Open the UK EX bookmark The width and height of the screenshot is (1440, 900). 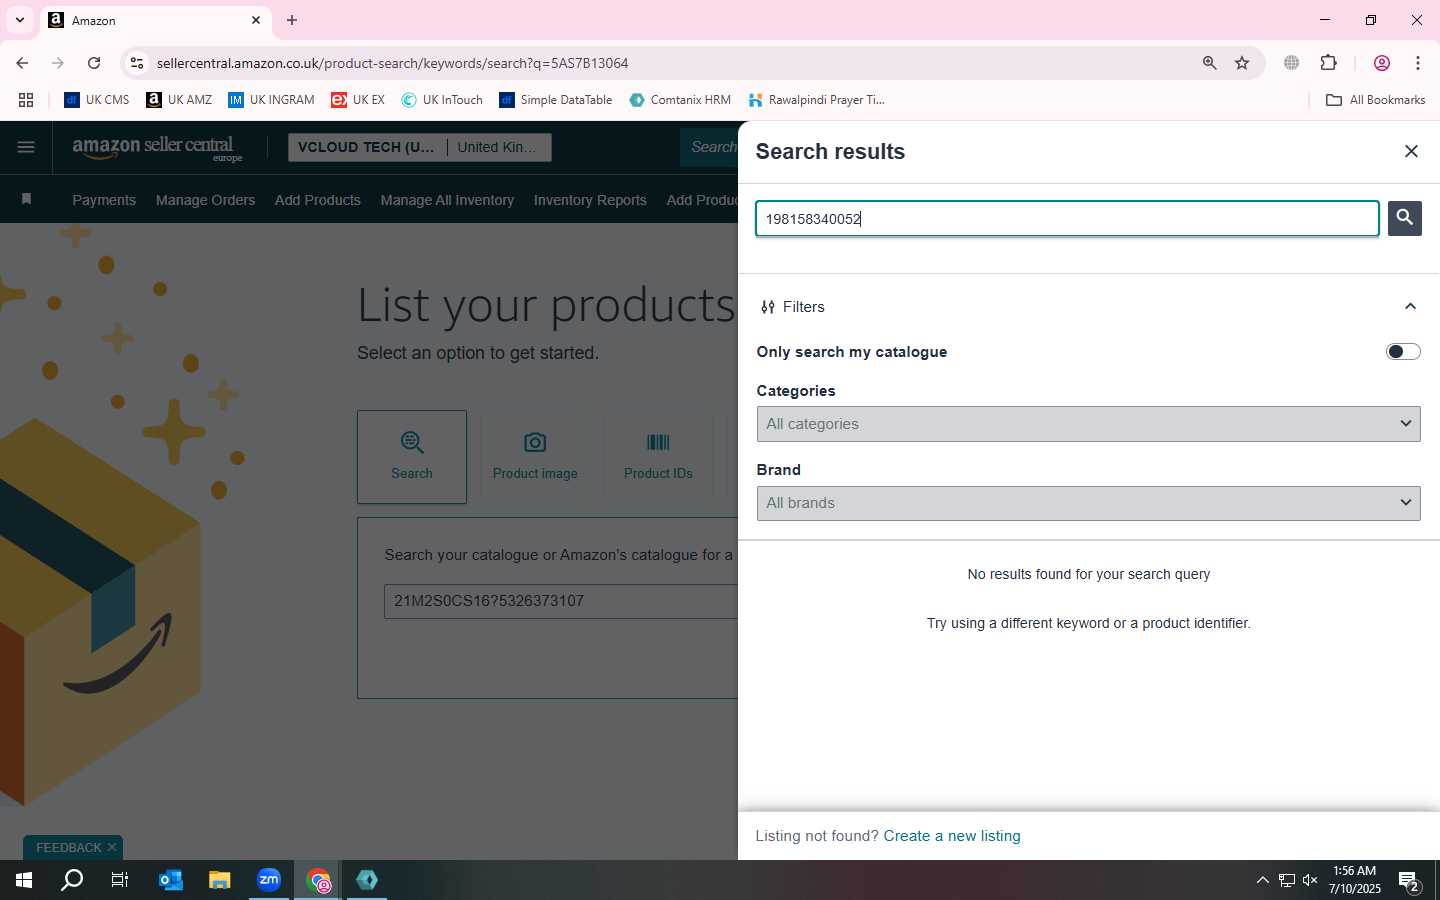[x=358, y=100]
